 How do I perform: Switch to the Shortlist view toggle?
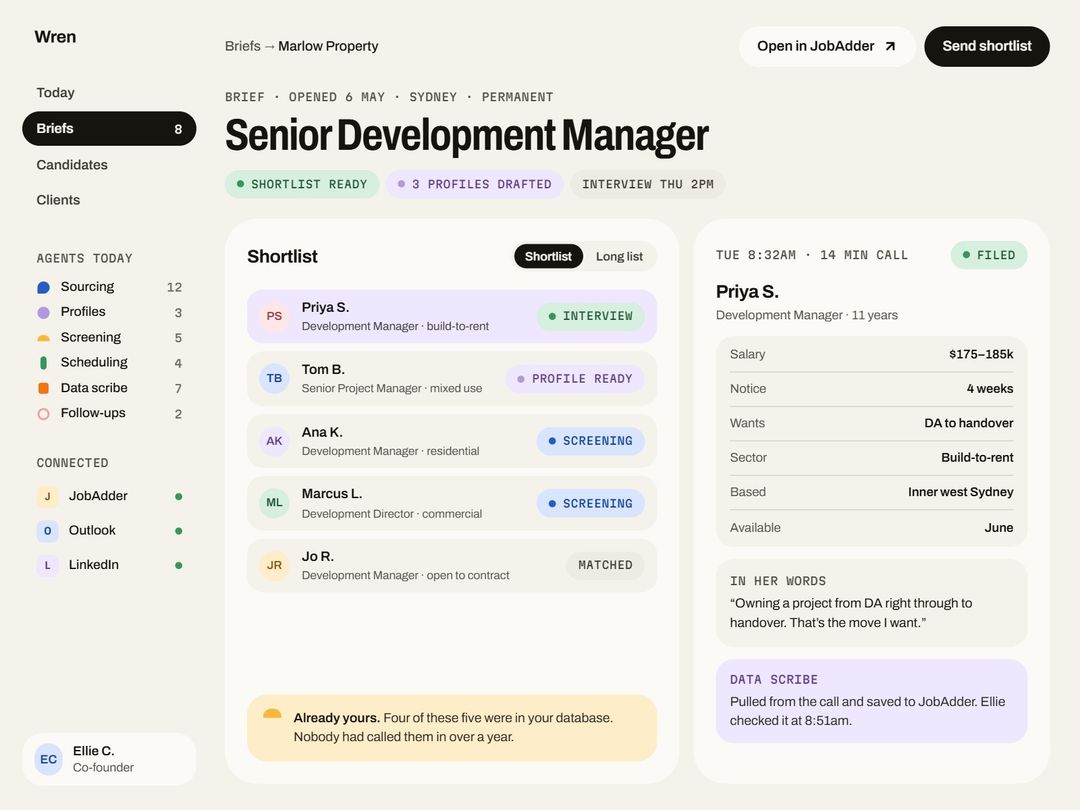tap(548, 256)
